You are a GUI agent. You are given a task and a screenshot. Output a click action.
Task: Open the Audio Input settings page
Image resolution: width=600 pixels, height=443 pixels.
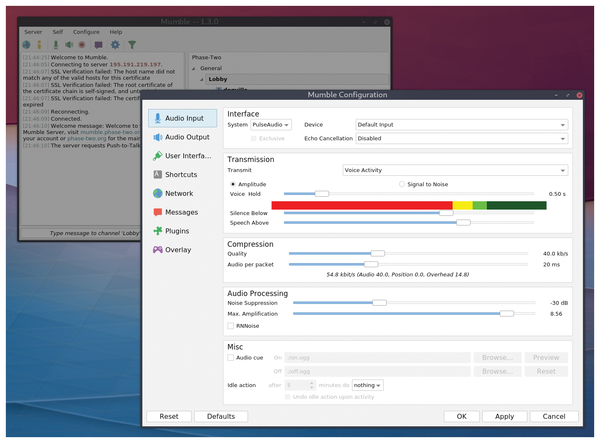point(183,118)
